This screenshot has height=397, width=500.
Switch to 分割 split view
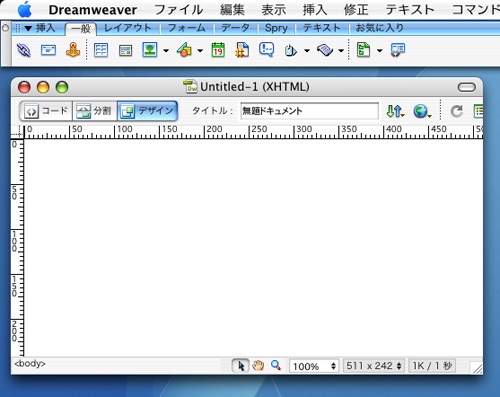click(95, 111)
